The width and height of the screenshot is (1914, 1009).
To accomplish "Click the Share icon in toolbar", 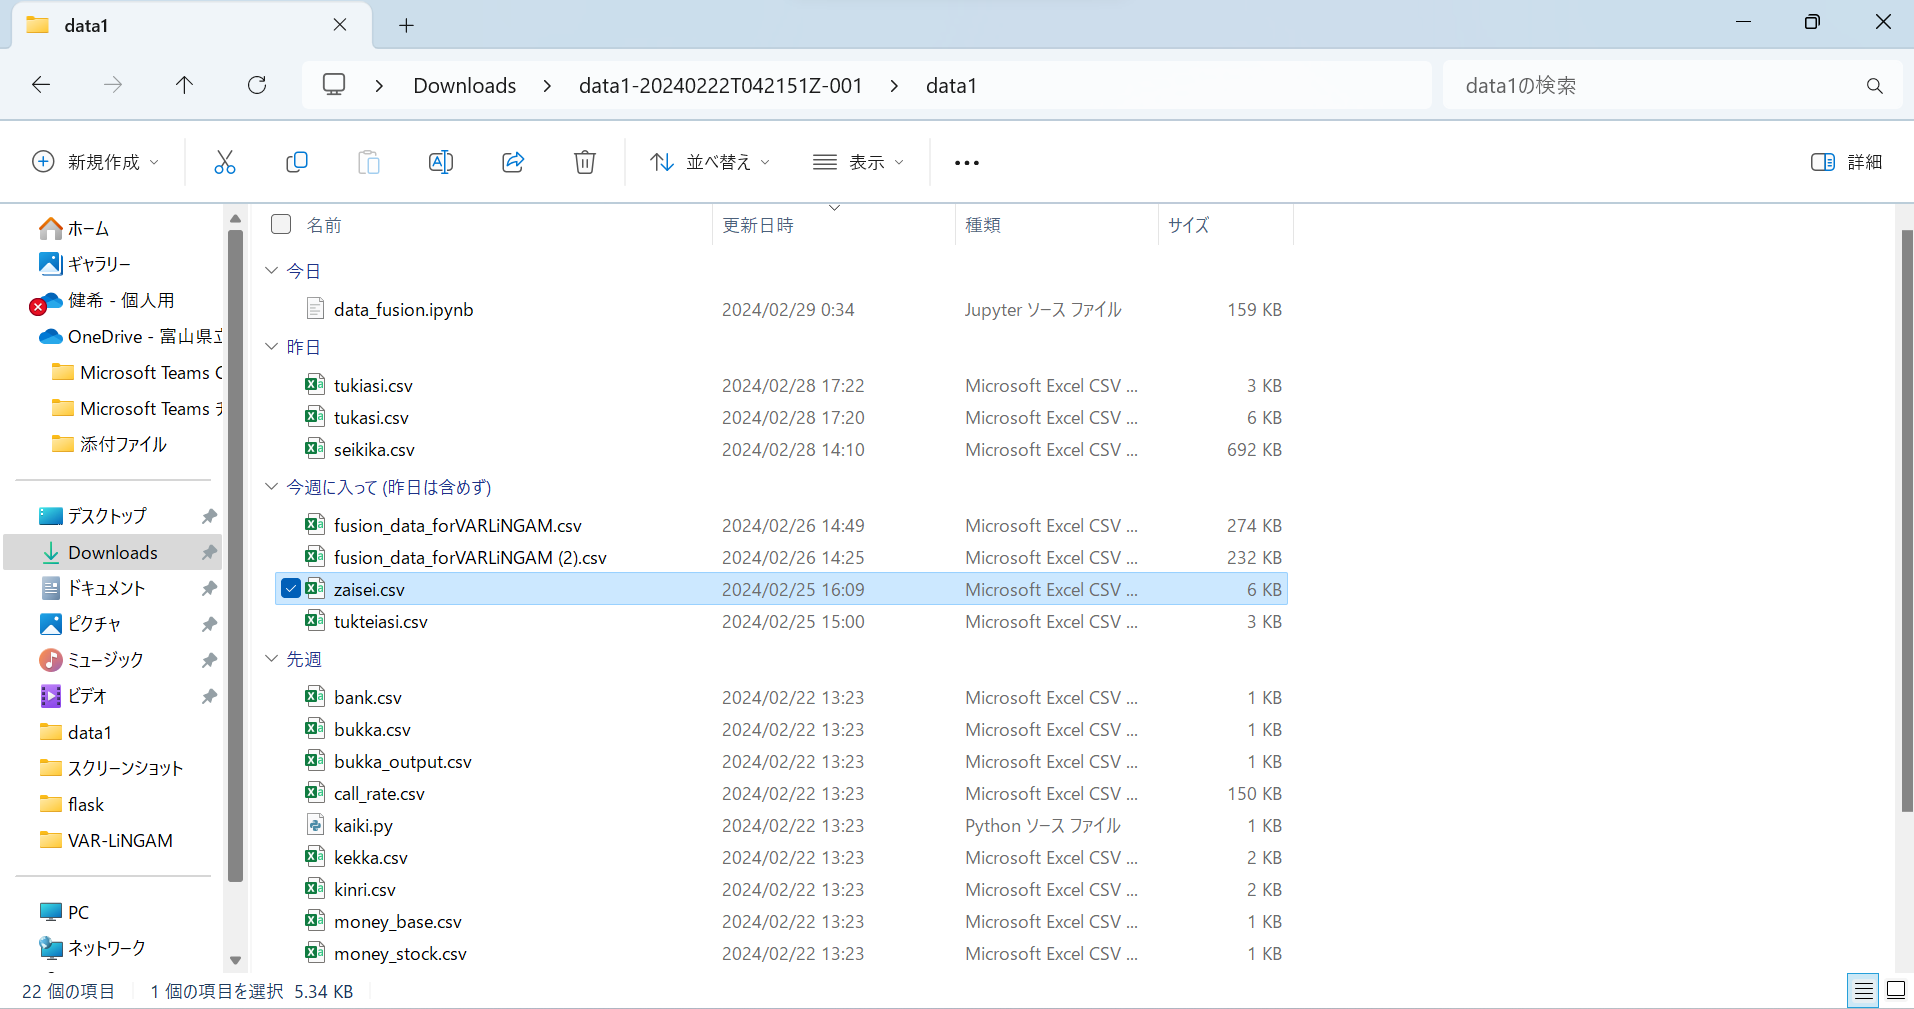I will pyautogui.click(x=513, y=162).
